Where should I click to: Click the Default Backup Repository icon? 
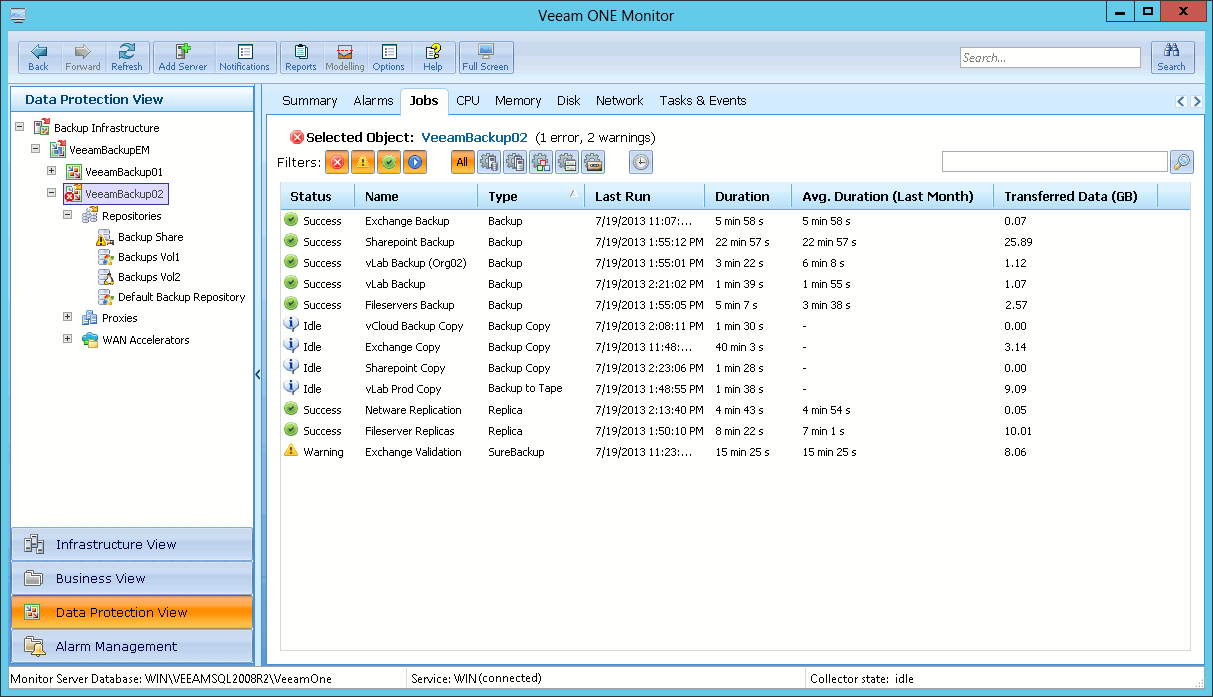coord(105,298)
